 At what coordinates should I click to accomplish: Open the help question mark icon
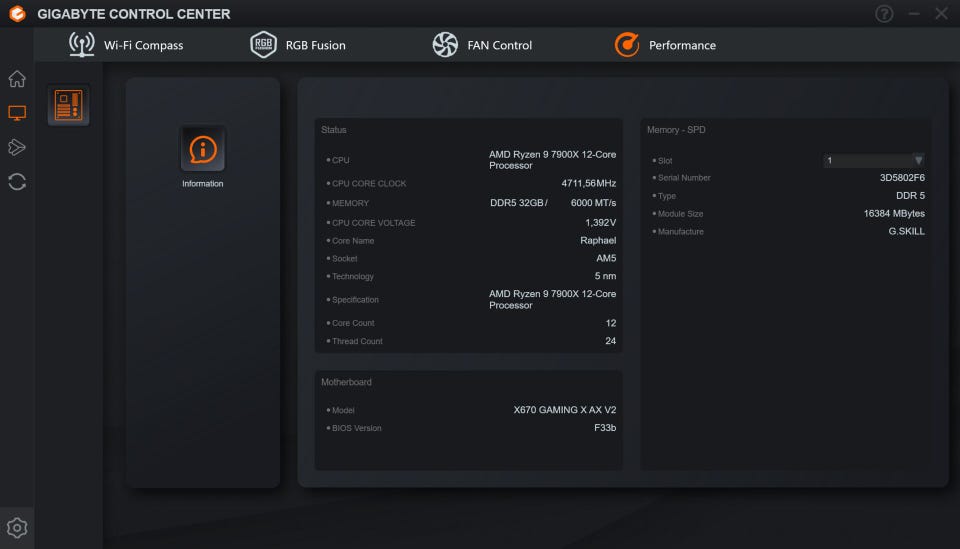tap(884, 13)
